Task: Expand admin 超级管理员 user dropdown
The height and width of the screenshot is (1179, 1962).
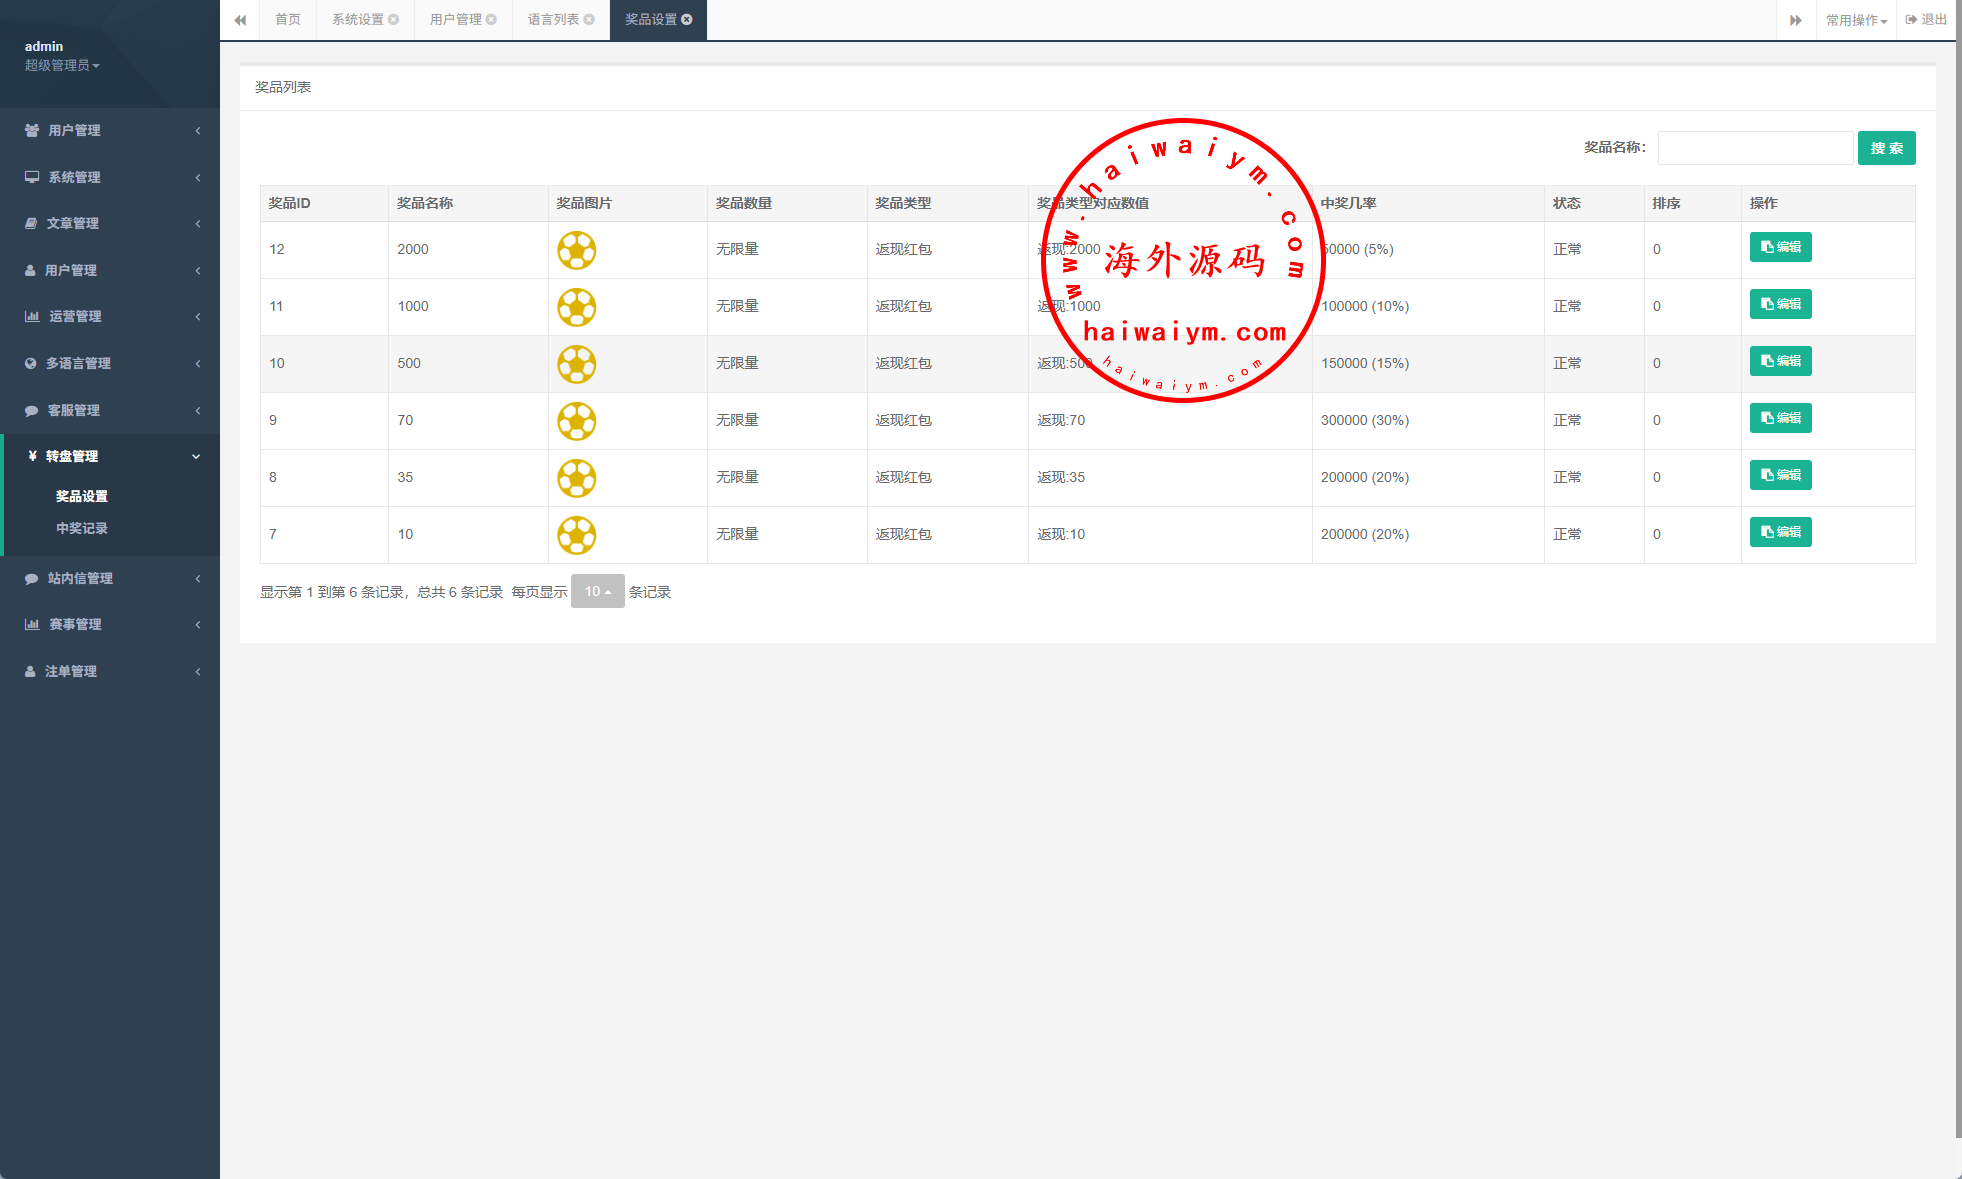Action: 62,65
